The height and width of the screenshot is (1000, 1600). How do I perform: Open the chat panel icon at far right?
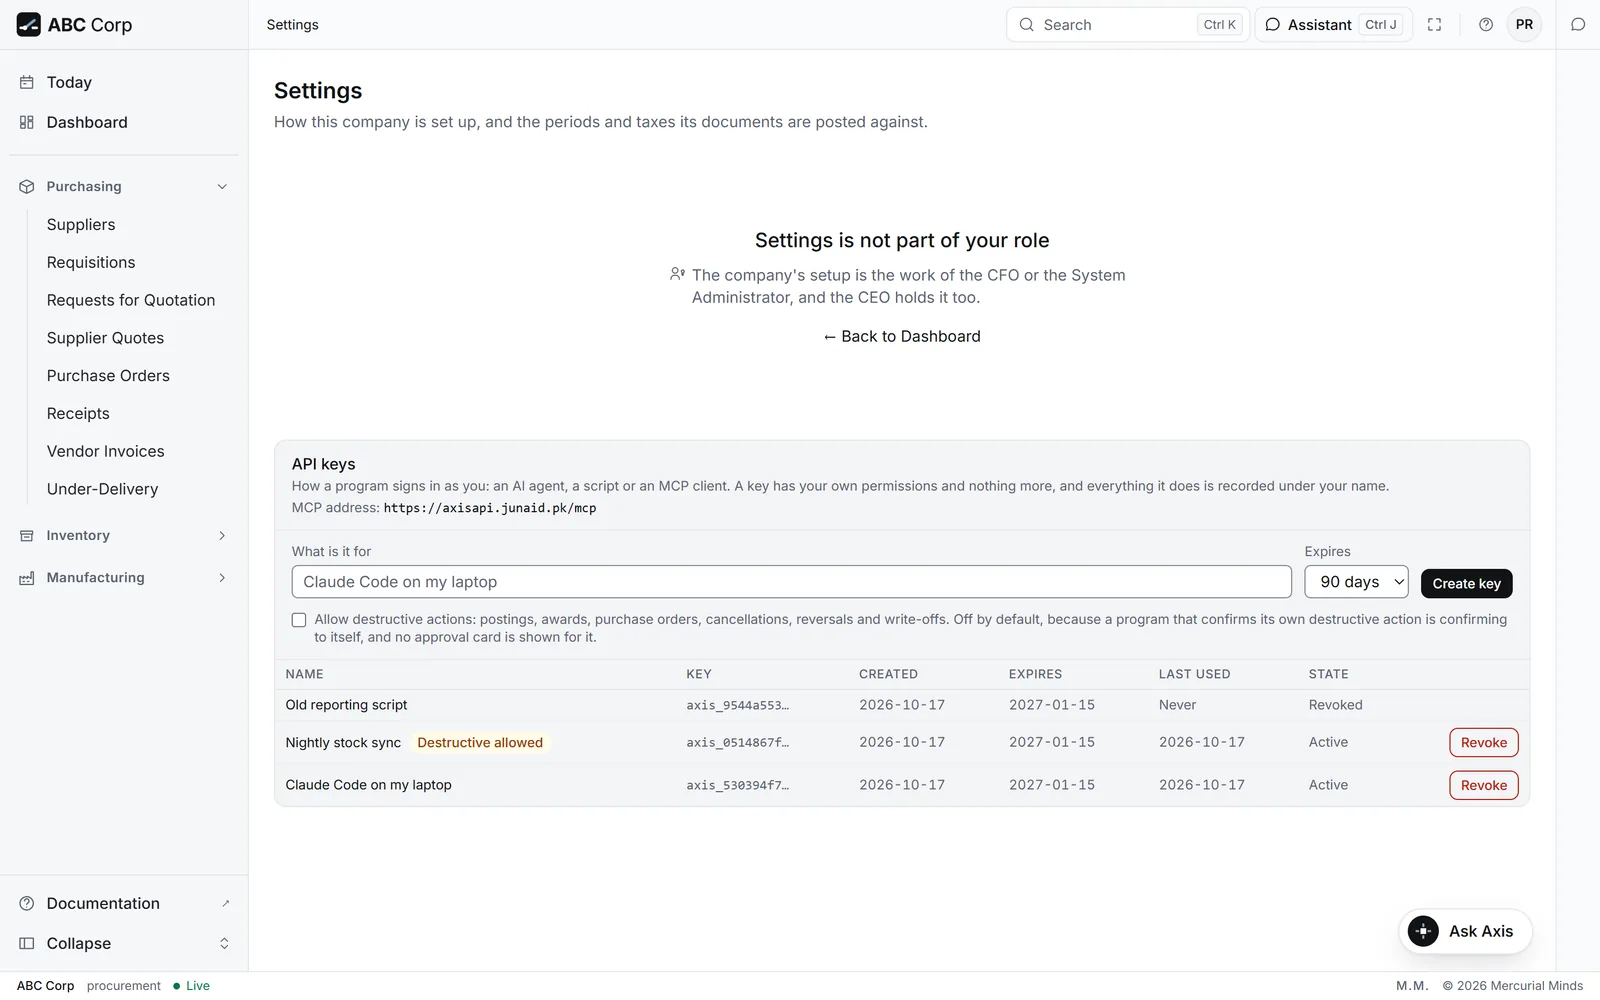1578,25
